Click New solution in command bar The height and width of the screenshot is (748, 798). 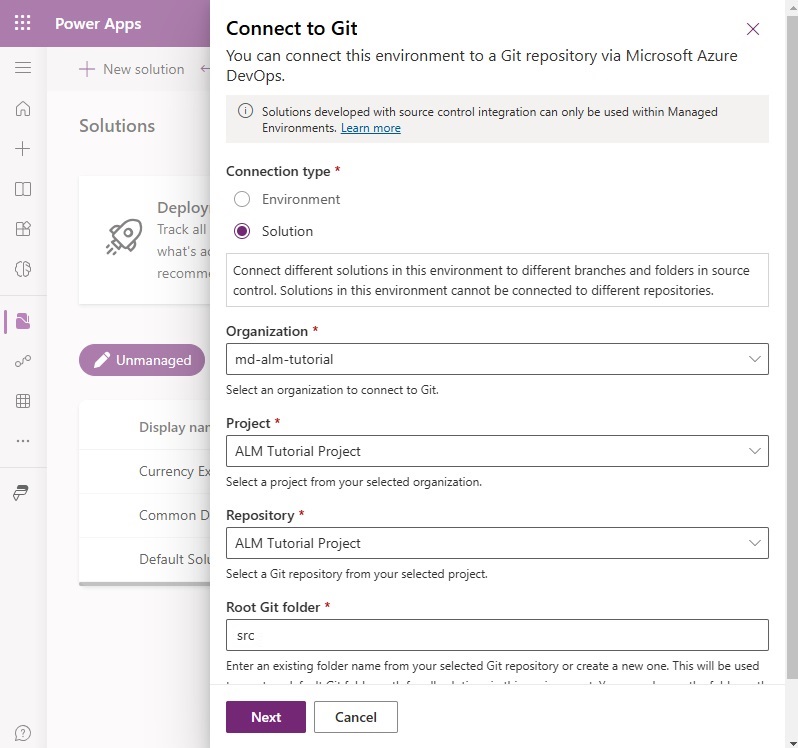[132, 69]
